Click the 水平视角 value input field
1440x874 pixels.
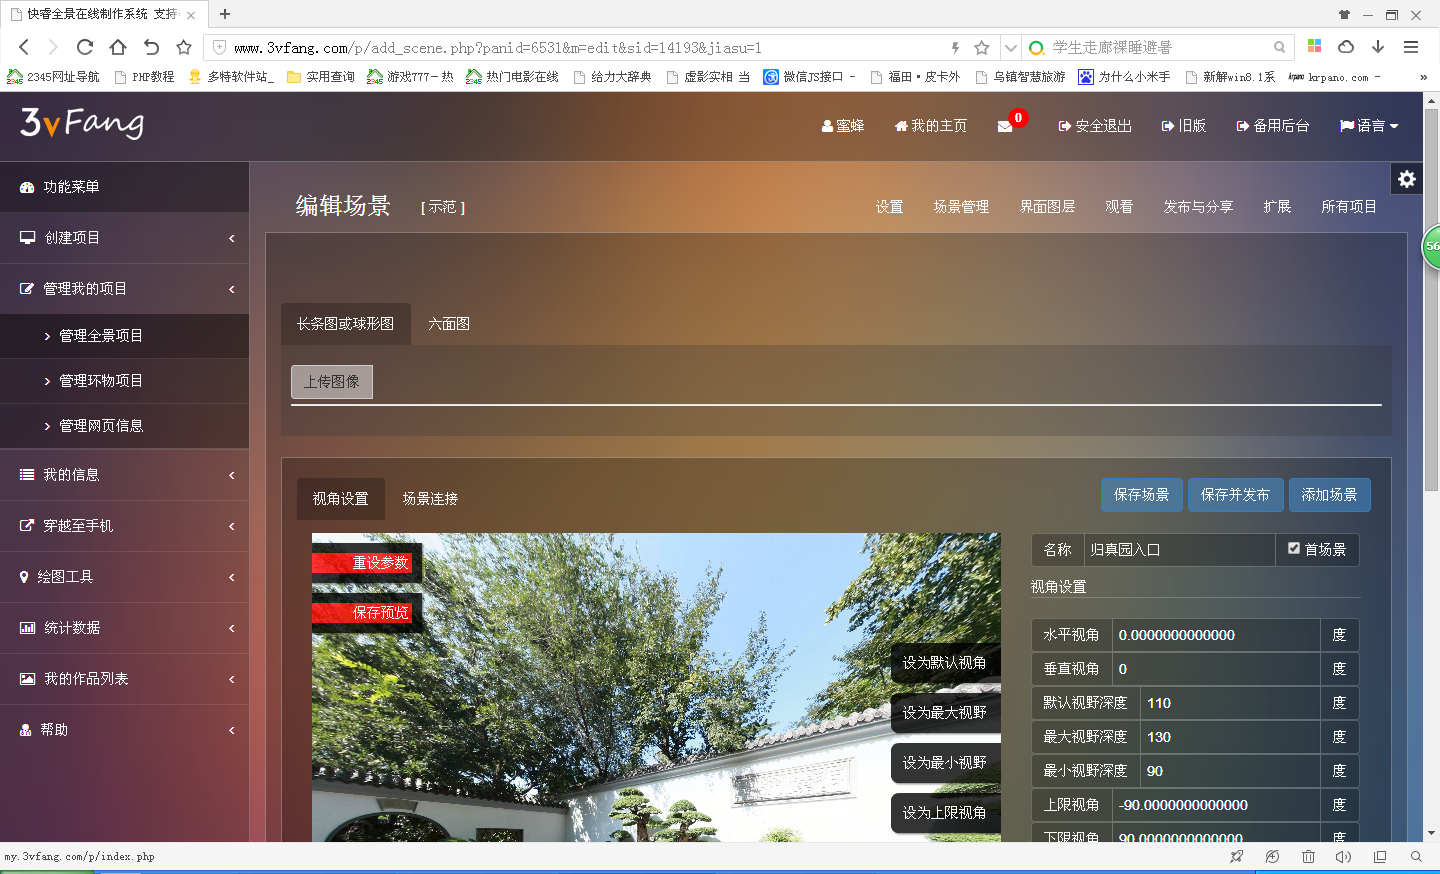1216,635
